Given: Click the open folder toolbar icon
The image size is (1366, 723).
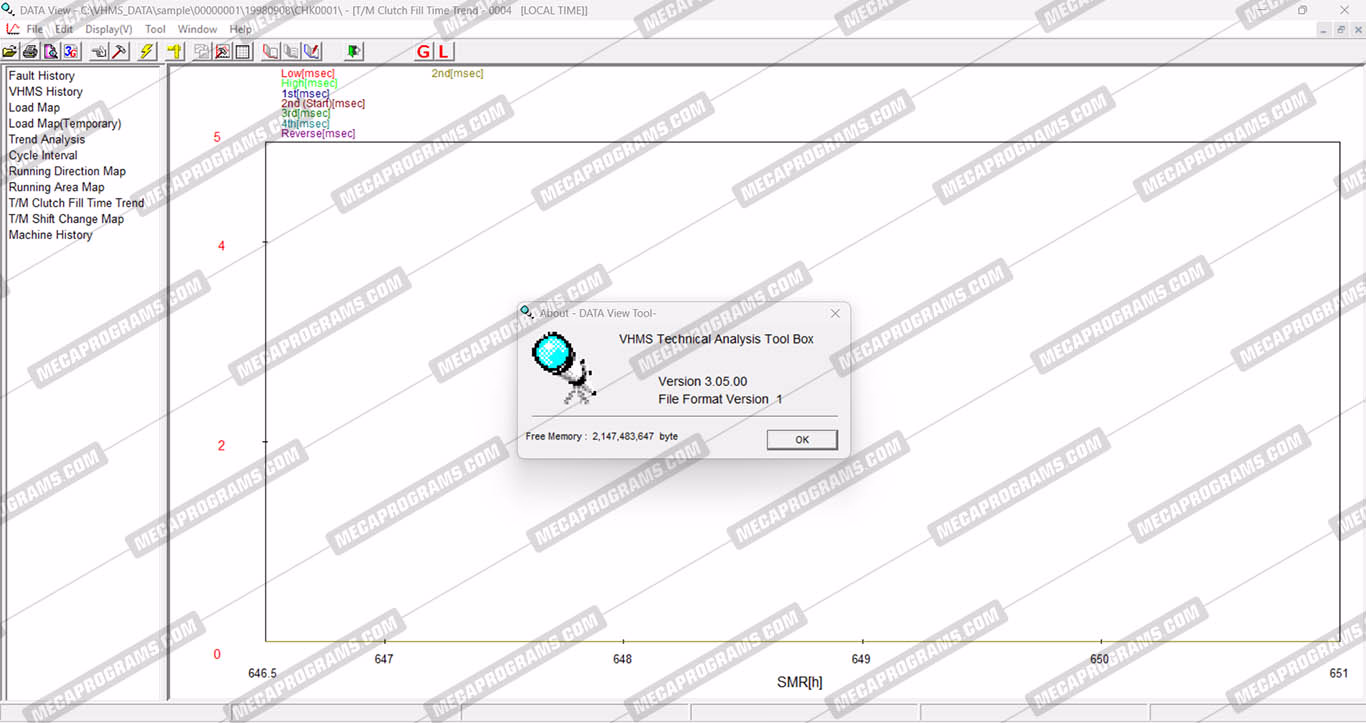Looking at the screenshot, I should click(x=11, y=52).
